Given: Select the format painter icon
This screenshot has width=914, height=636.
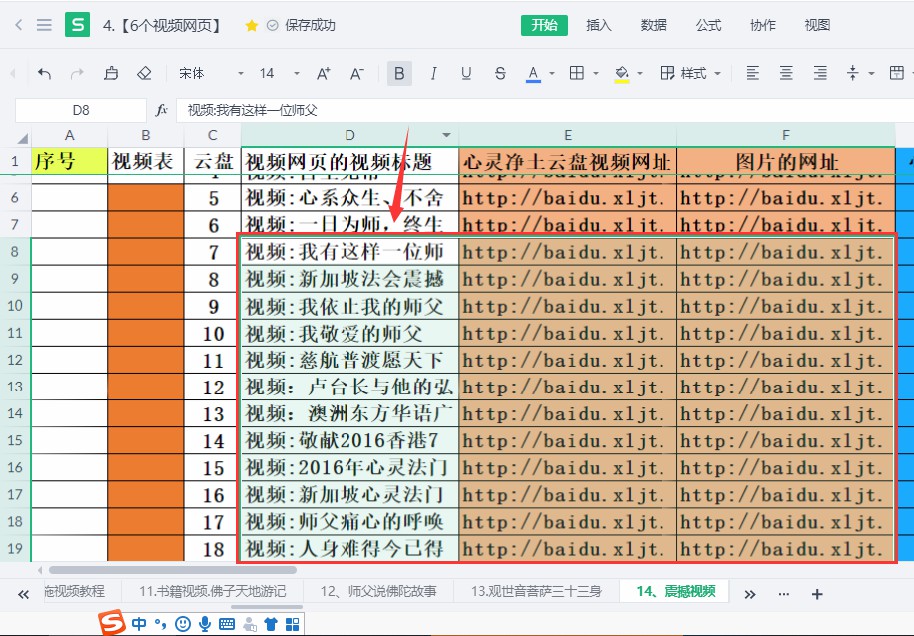Looking at the screenshot, I should (111, 73).
